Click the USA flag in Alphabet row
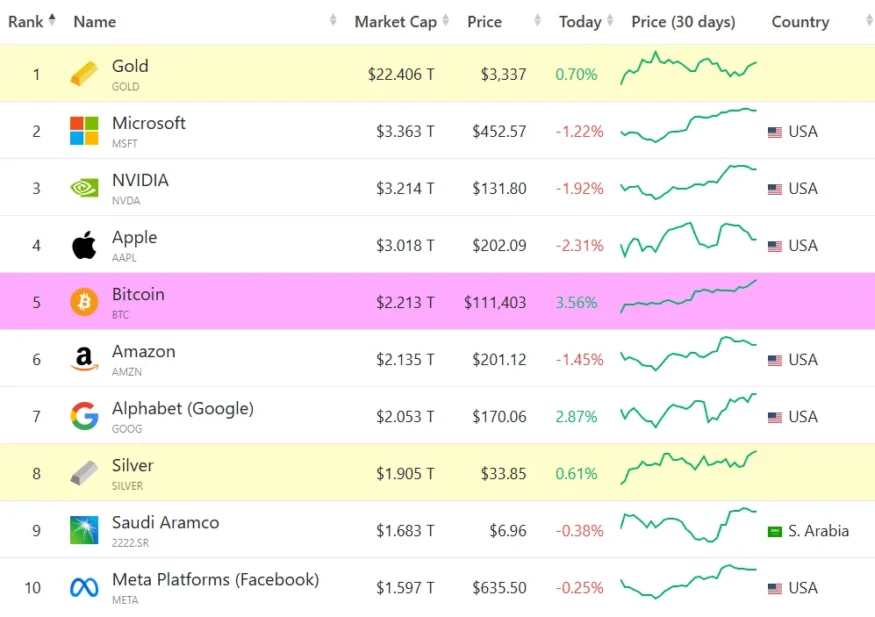This screenshot has width=875, height=617. pyautogui.click(x=775, y=417)
